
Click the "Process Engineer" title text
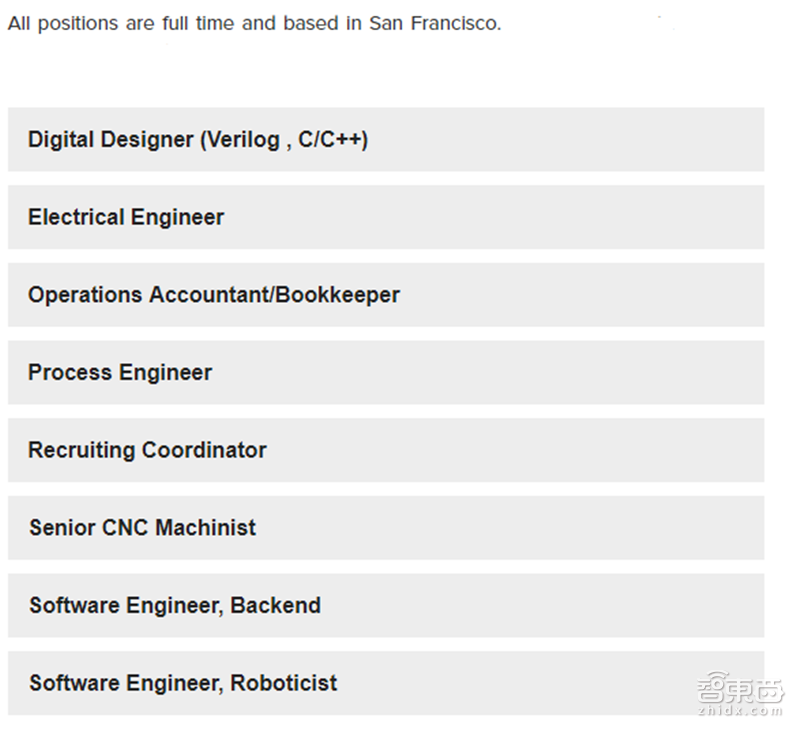click(120, 372)
